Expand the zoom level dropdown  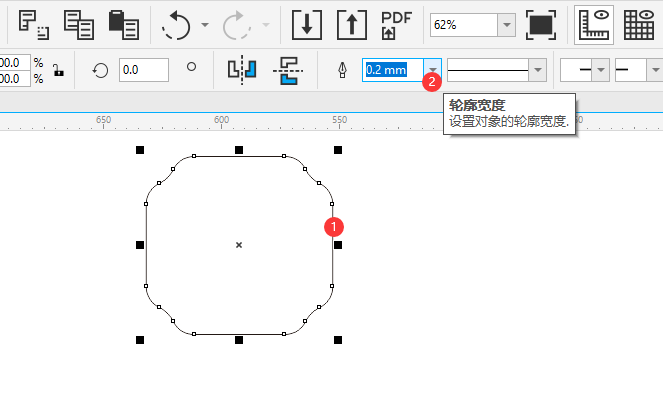[507, 25]
